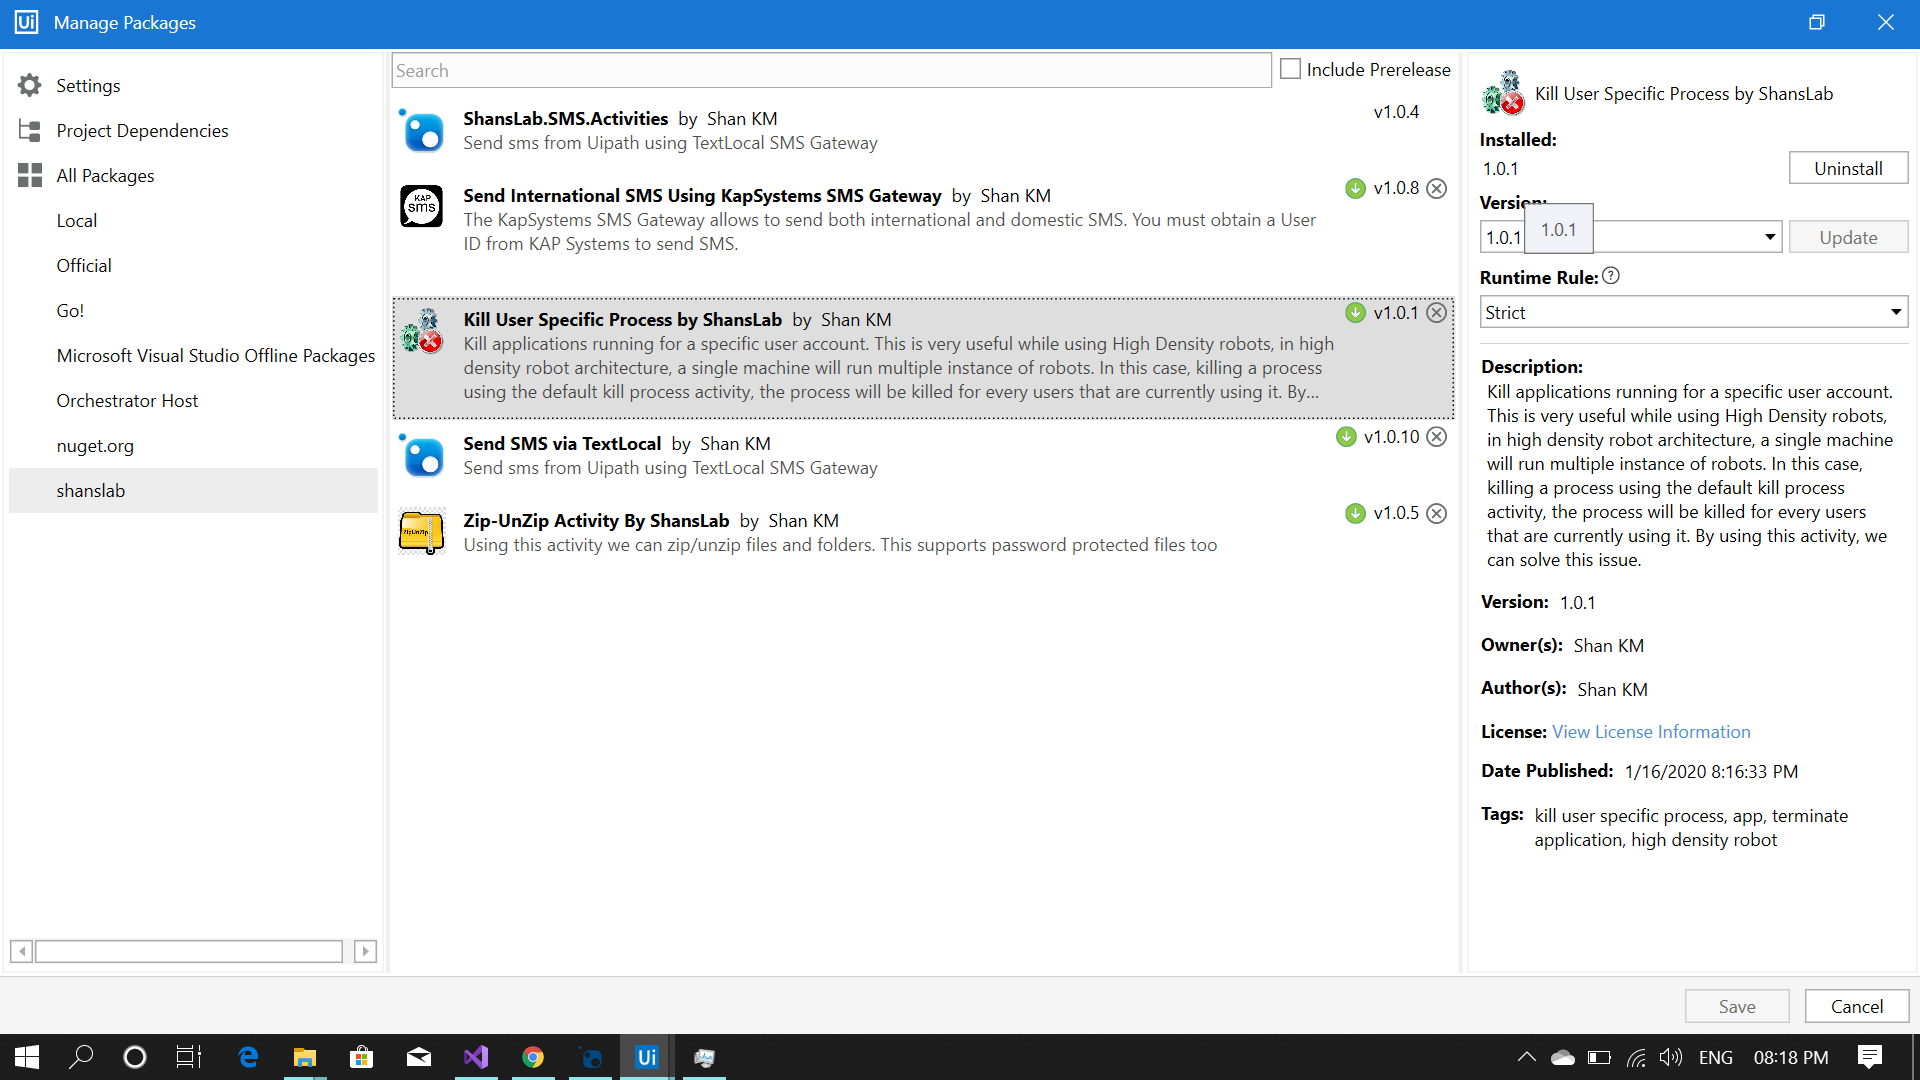Click Update button
This screenshot has height=1080, width=1920.
(x=1848, y=237)
